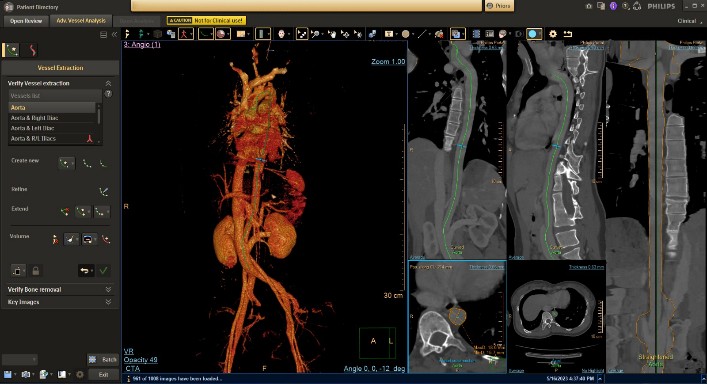Viewport: 707px width, 384px height.
Task: Confirm extraction with the green checkmark
Action: click(103, 270)
